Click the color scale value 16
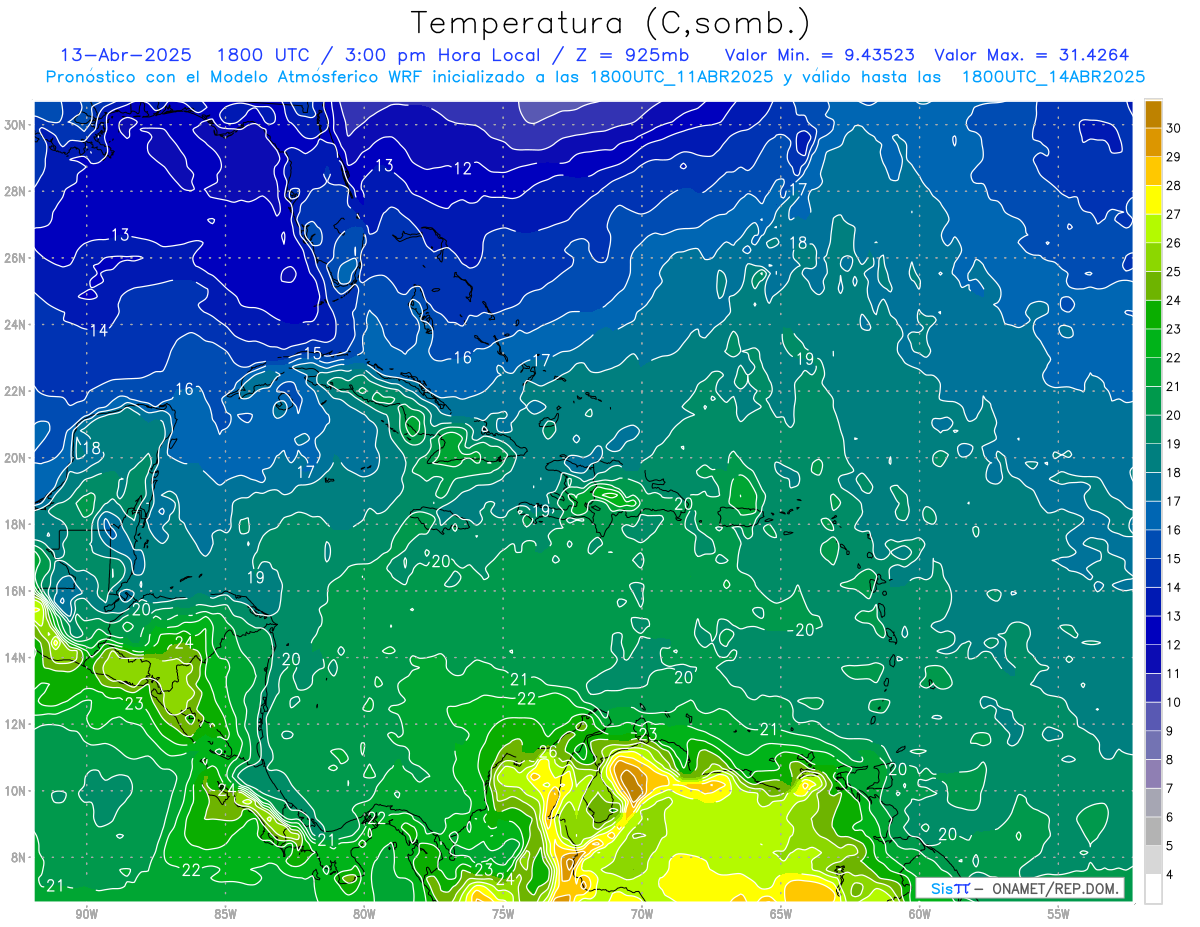The image size is (1200, 927). (1173, 530)
